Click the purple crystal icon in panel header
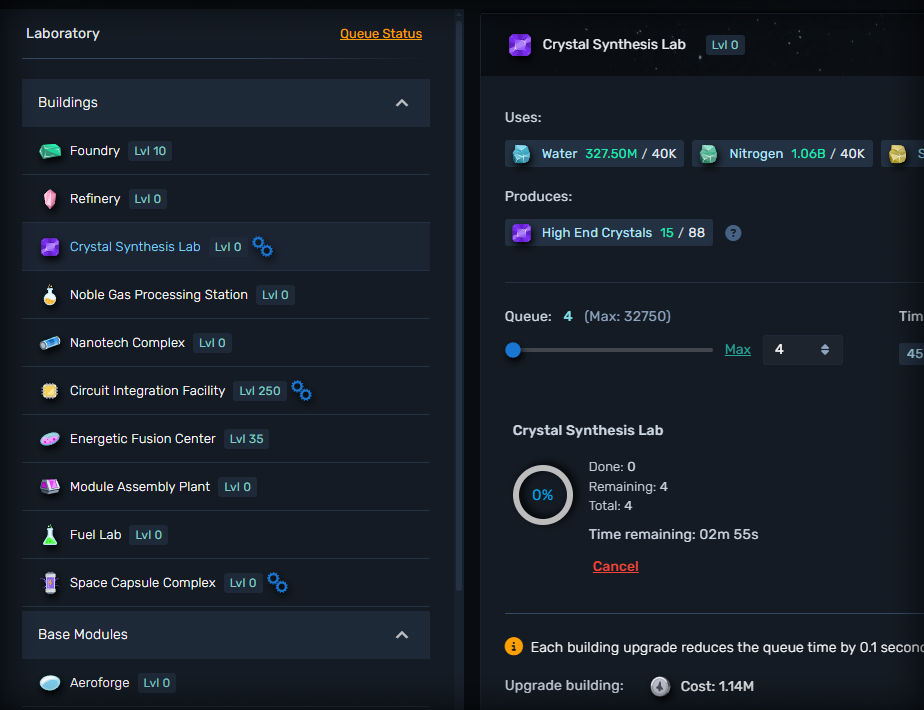Image resolution: width=924 pixels, height=710 pixels. click(x=520, y=45)
